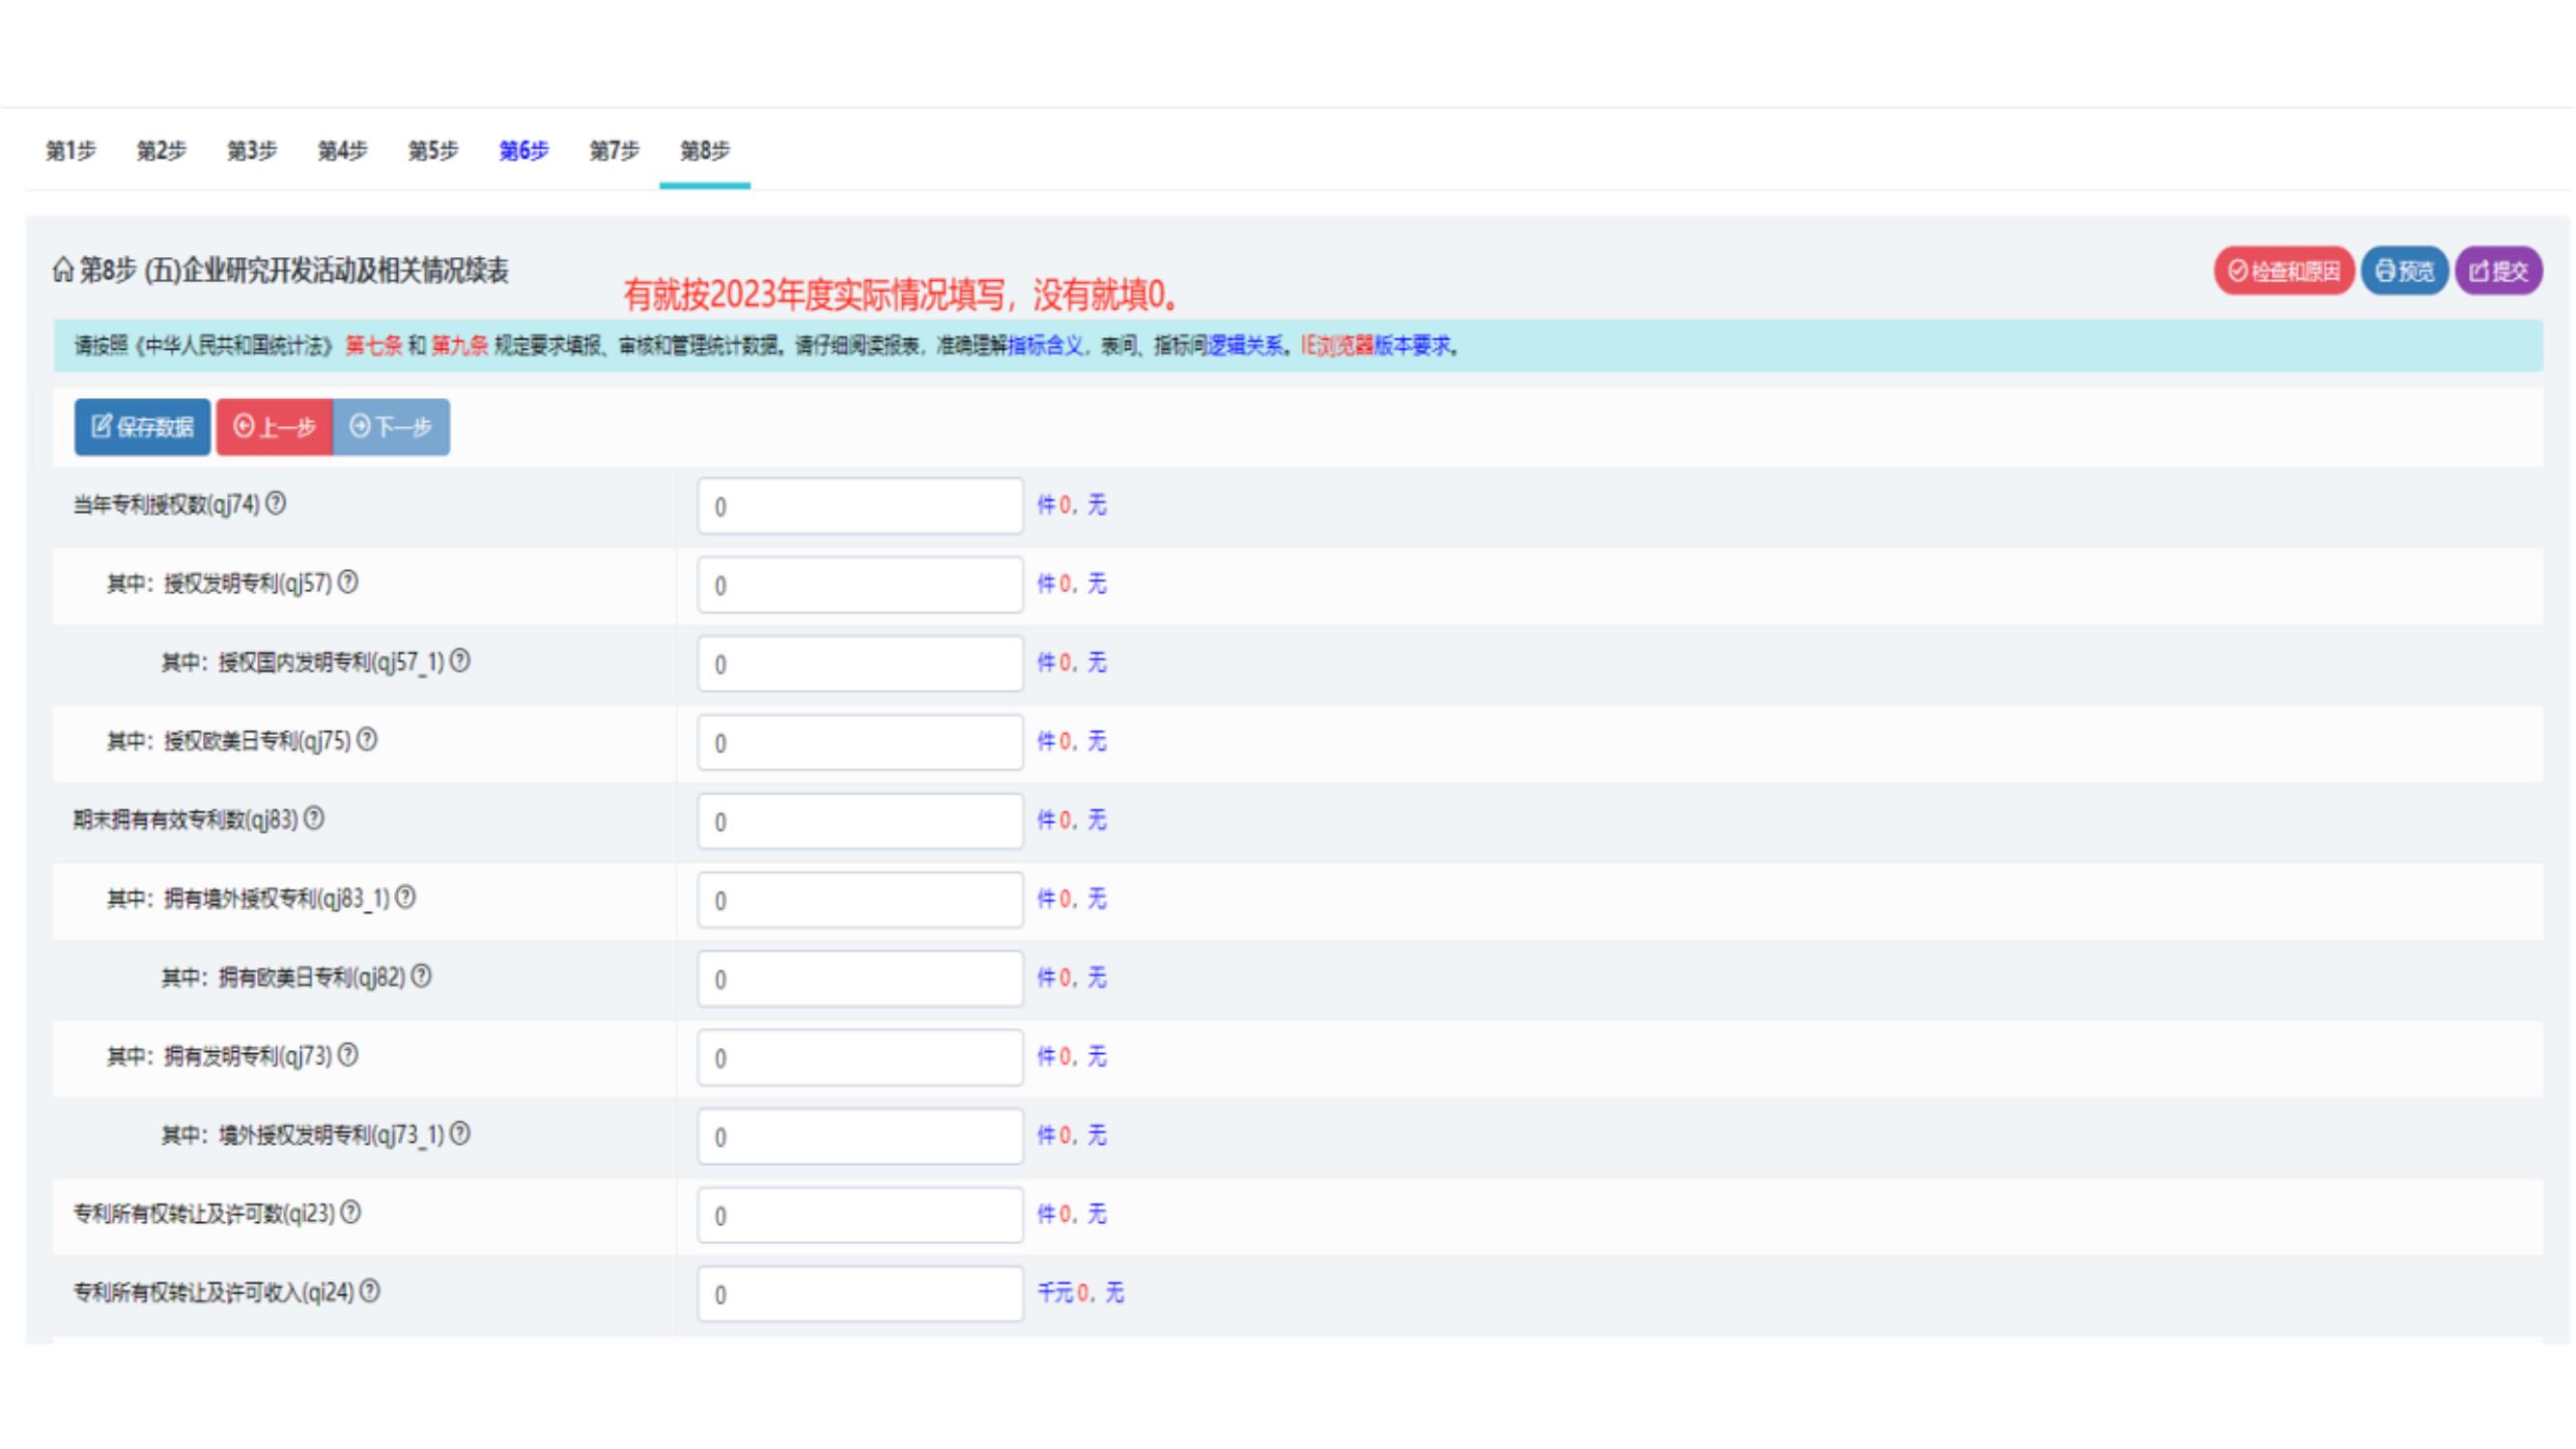The height and width of the screenshot is (1449, 2576).
Task: Click help icon beside 拥有发明专利(qj73)
Action: click(347, 1055)
